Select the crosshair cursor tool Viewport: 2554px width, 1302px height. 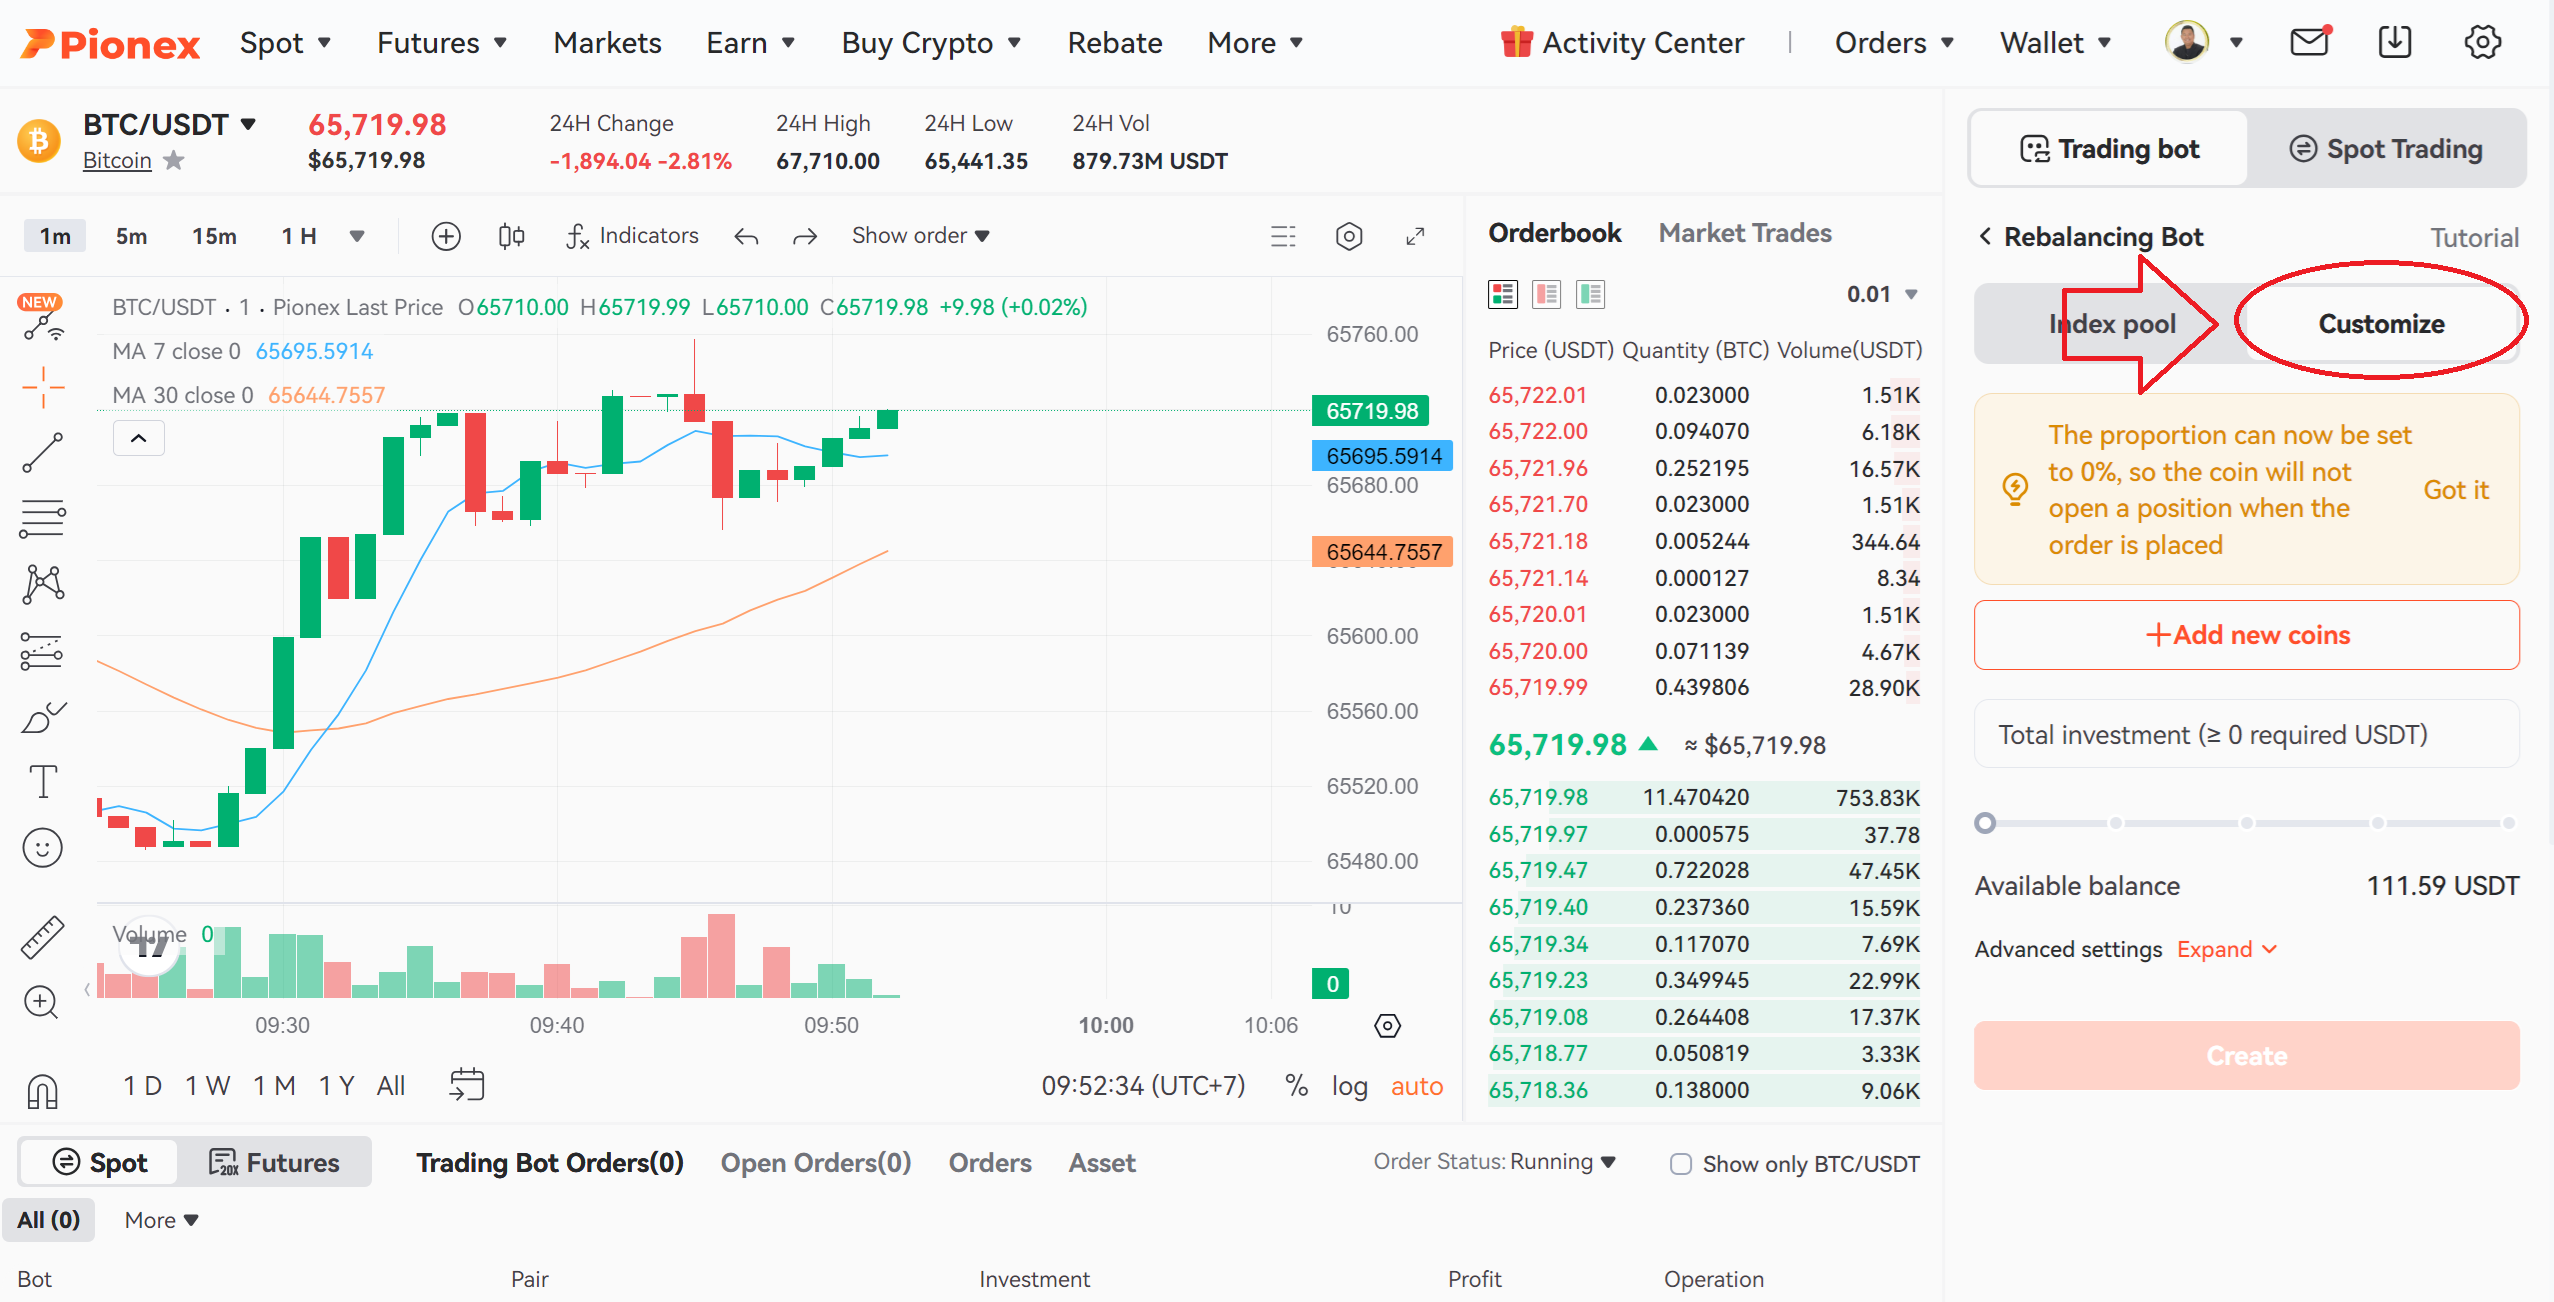43,387
